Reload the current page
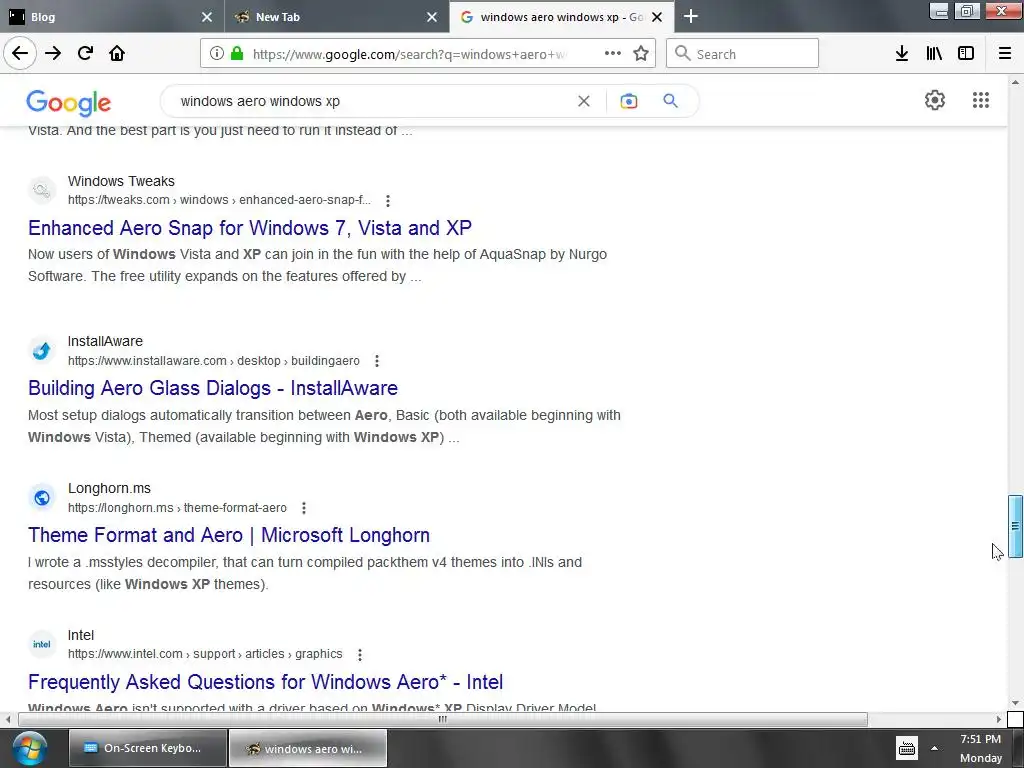The width and height of the screenshot is (1024, 768). [85, 53]
